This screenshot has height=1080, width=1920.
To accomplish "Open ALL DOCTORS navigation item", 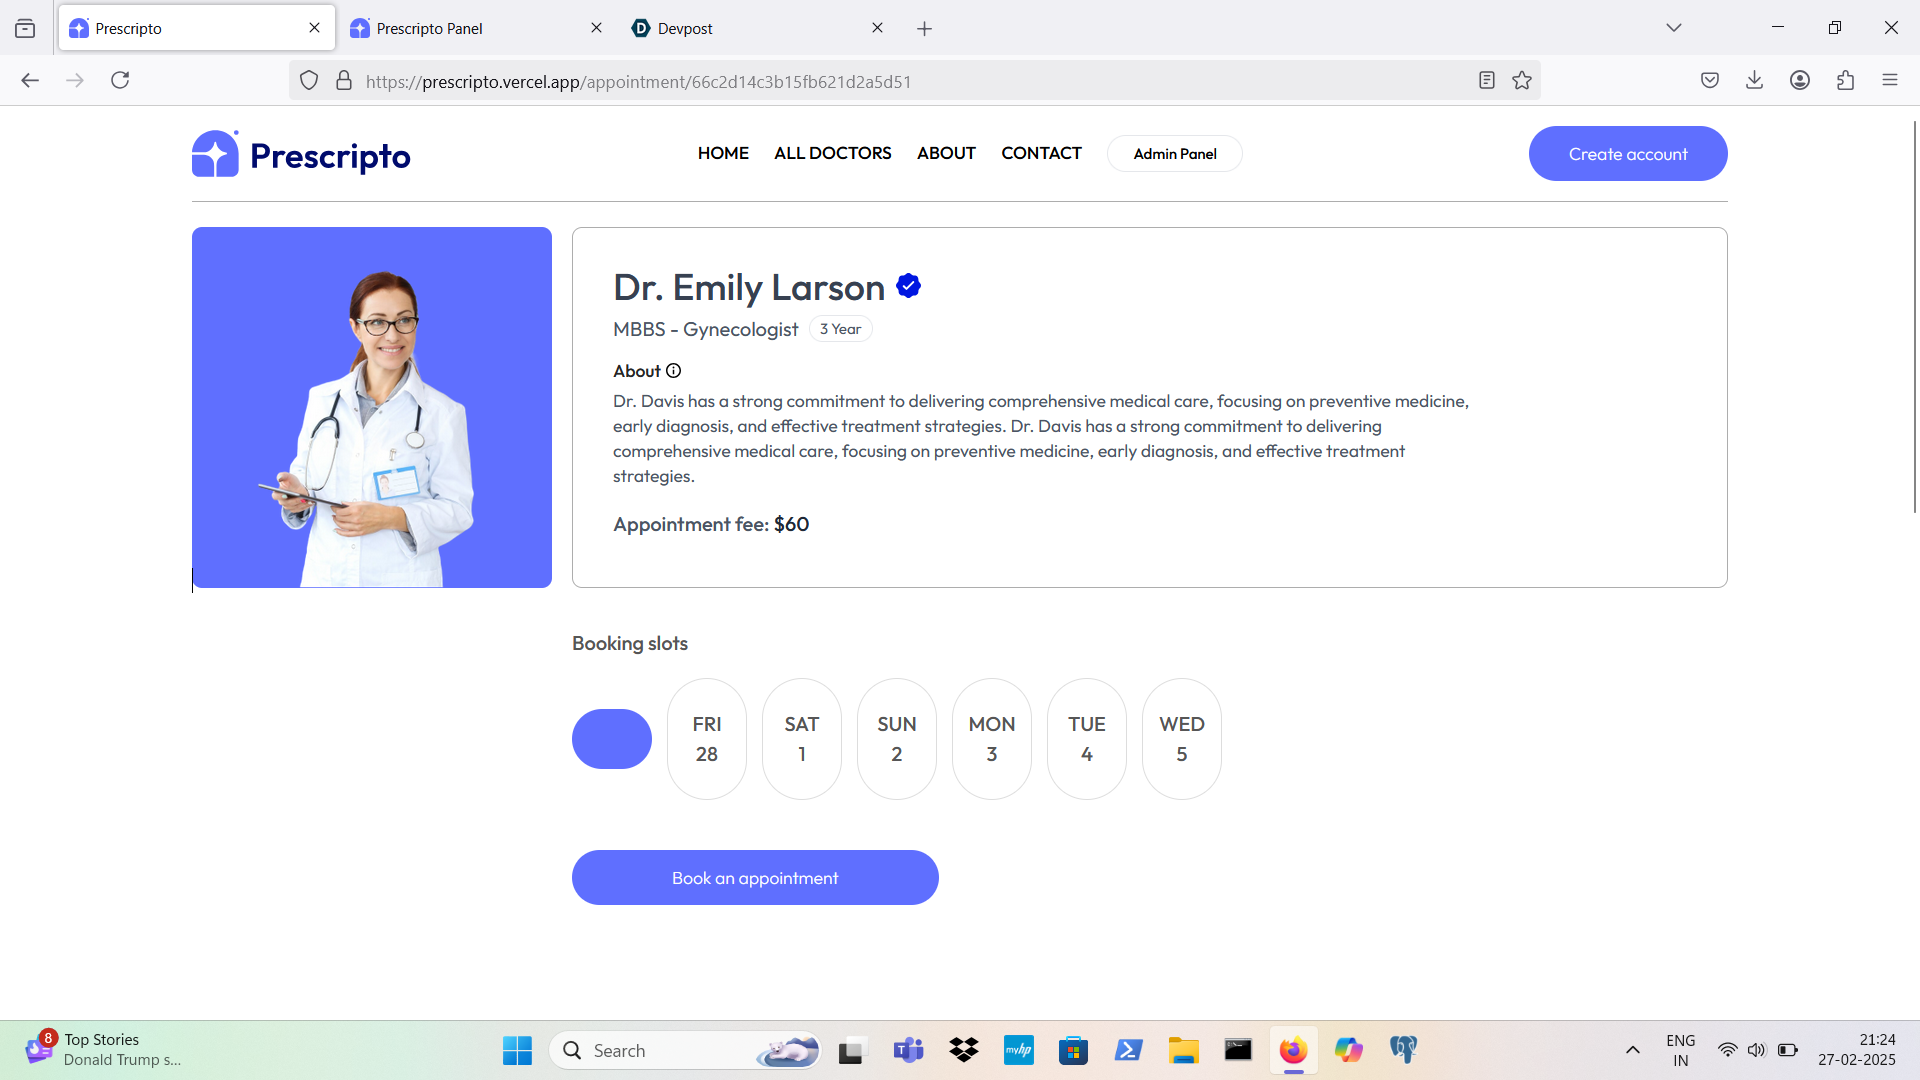I will tap(832, 153).
